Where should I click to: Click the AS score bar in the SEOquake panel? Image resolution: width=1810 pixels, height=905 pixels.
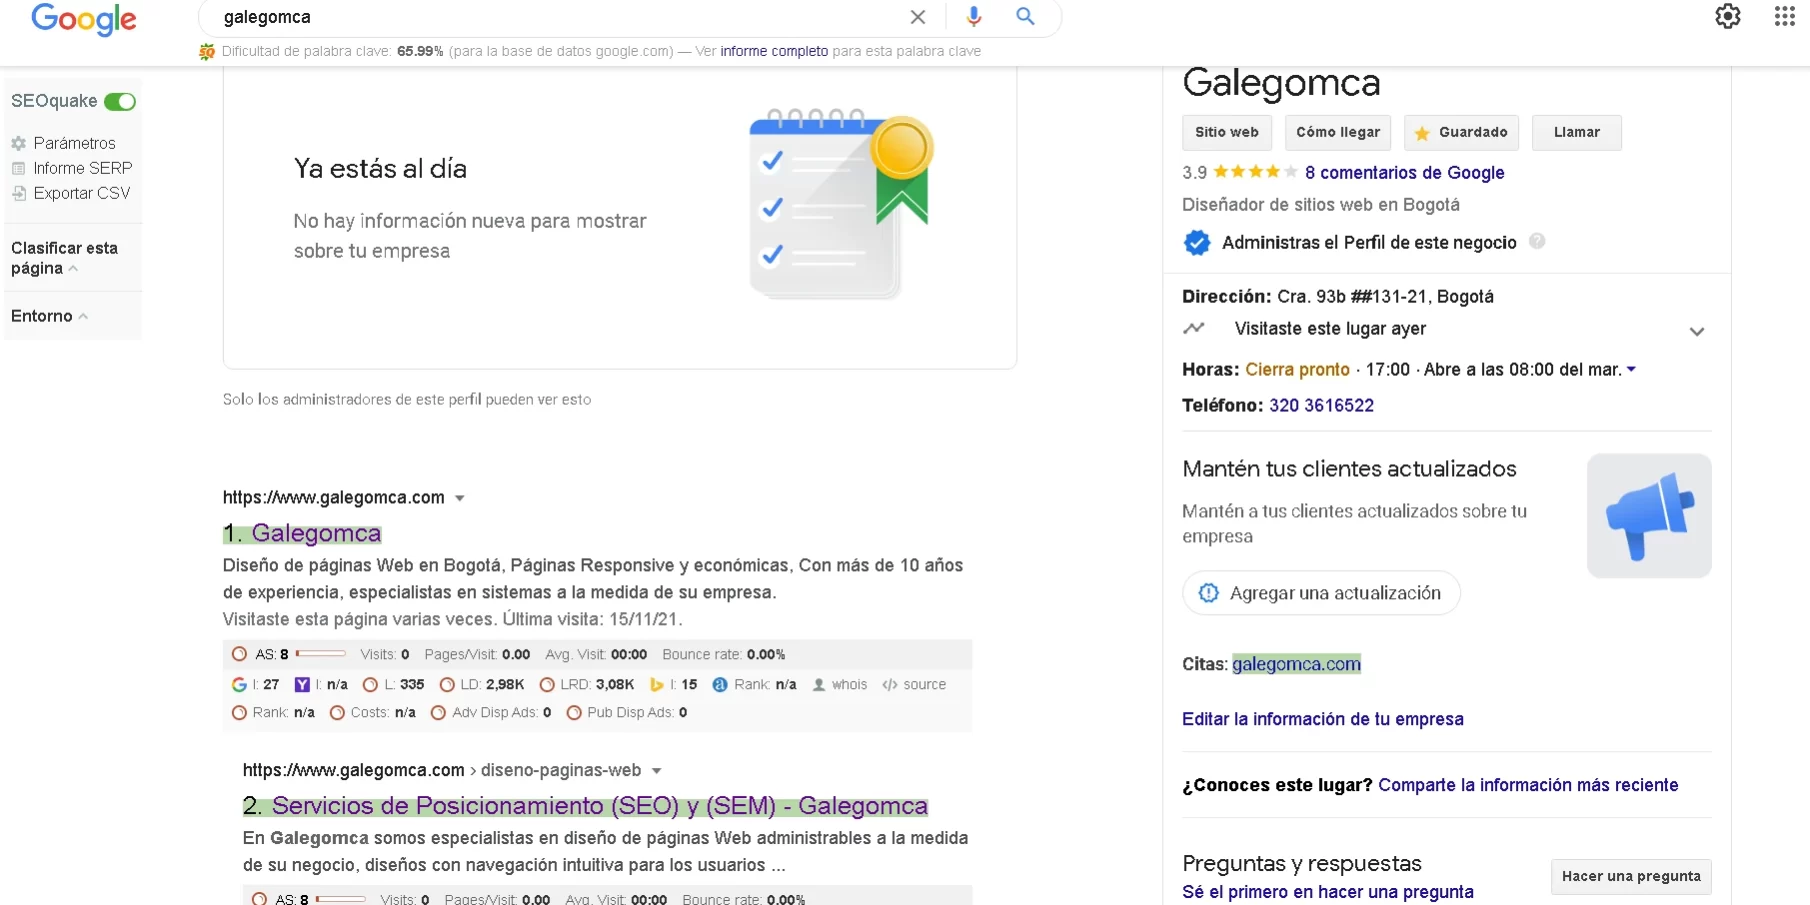[x=320, y=654]
